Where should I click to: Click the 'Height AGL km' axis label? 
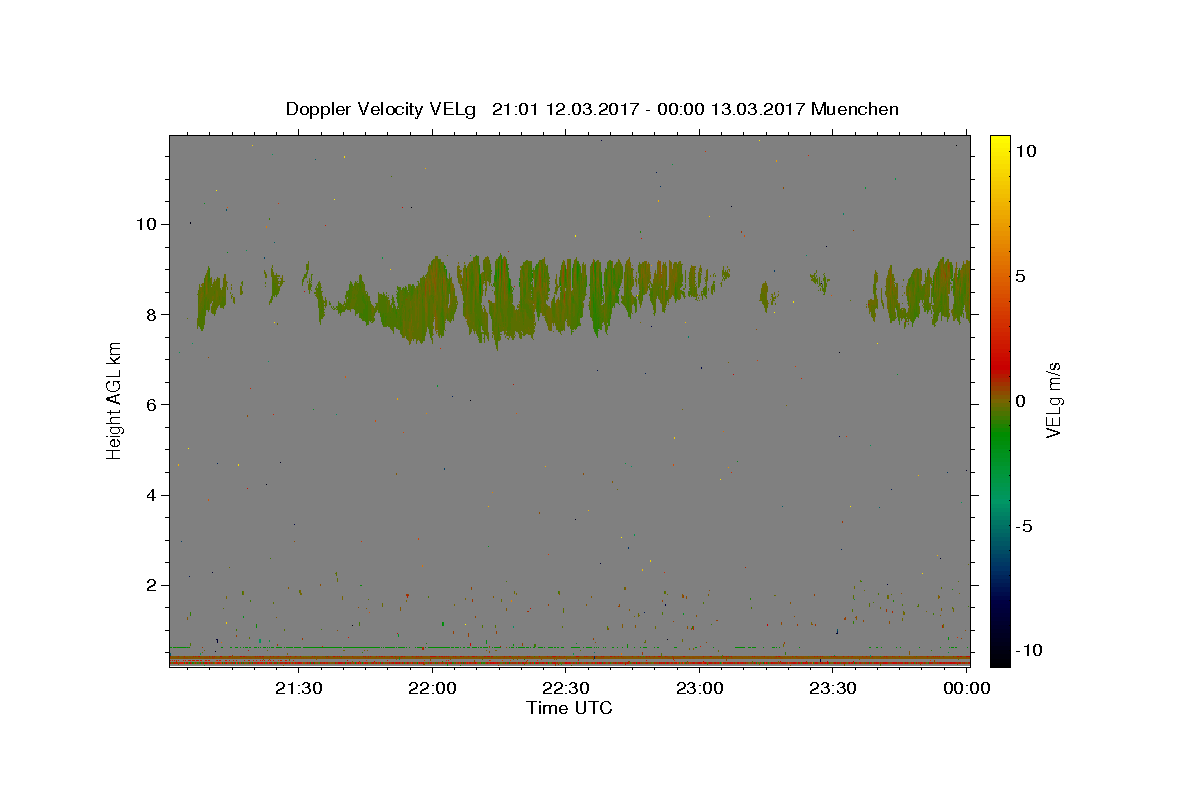114,401
